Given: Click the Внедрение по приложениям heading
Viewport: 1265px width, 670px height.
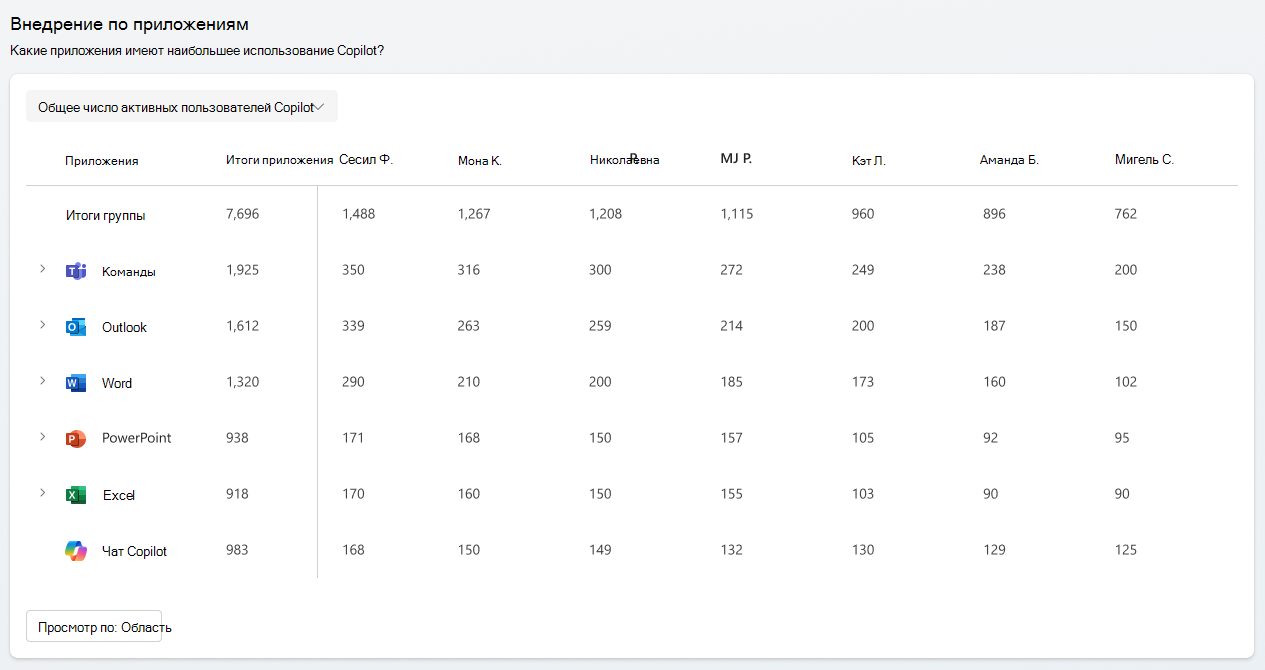Looking at the screenshot, I should pyautogui.click(x=130, y=24).
